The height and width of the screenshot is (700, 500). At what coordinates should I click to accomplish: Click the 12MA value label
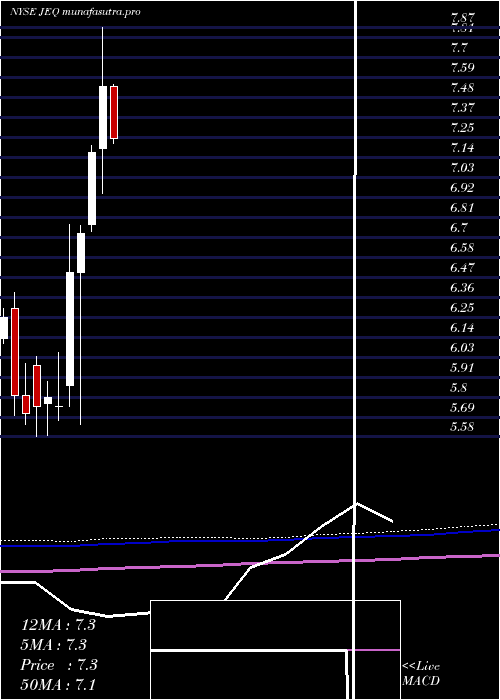[x=58, y=625]
